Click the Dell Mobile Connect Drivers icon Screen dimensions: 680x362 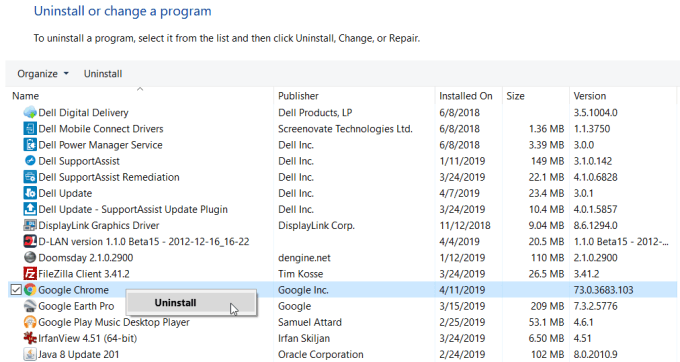(30, 128)
